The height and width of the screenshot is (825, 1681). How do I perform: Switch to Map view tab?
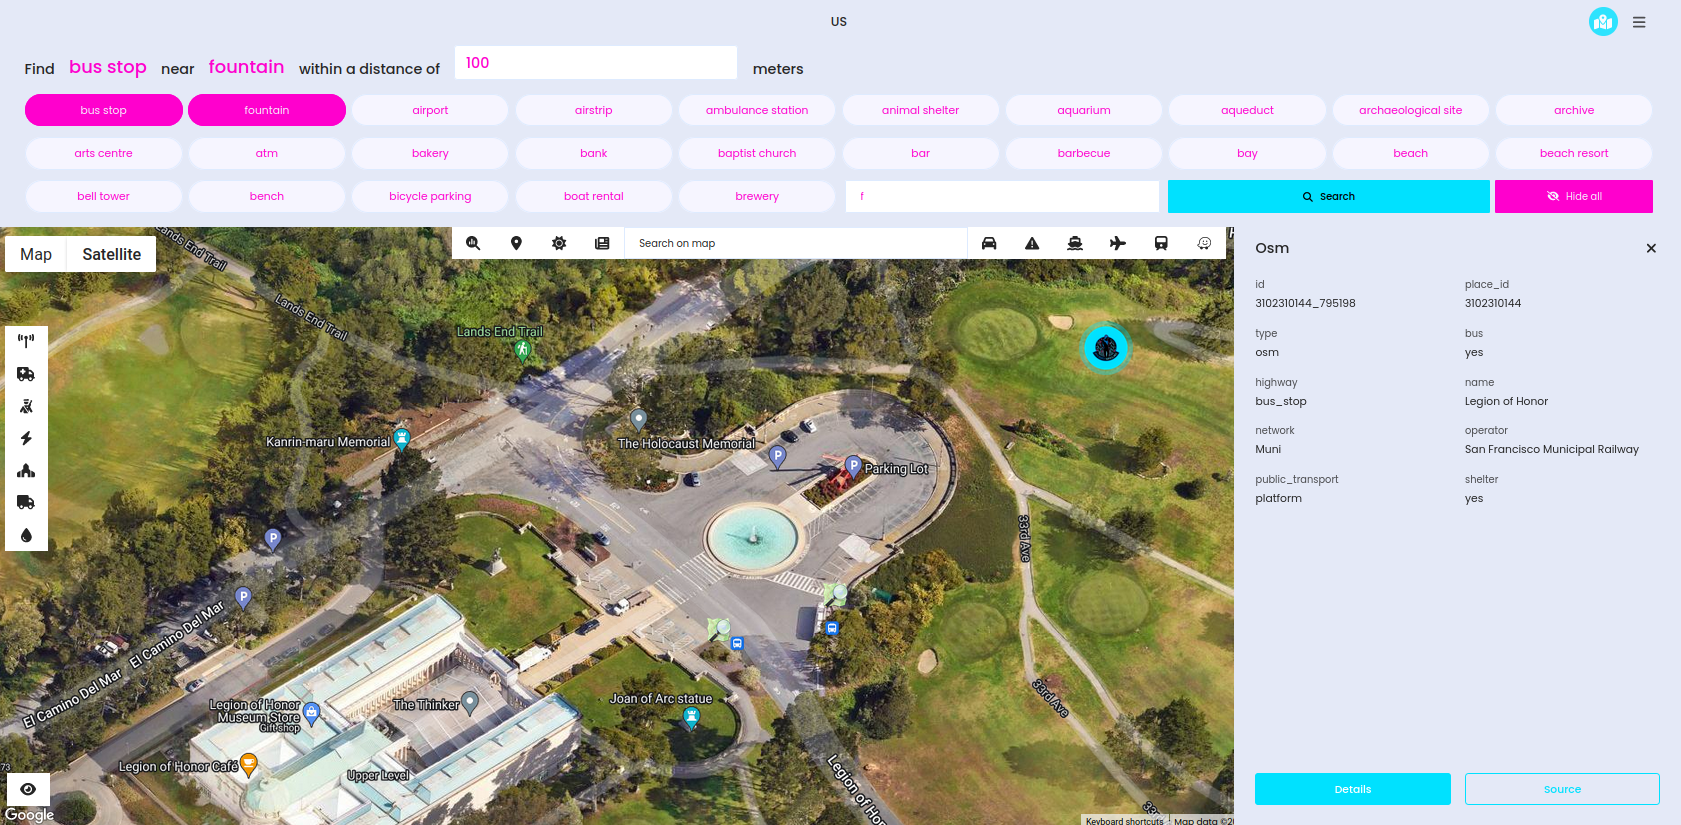pos(36,254)
